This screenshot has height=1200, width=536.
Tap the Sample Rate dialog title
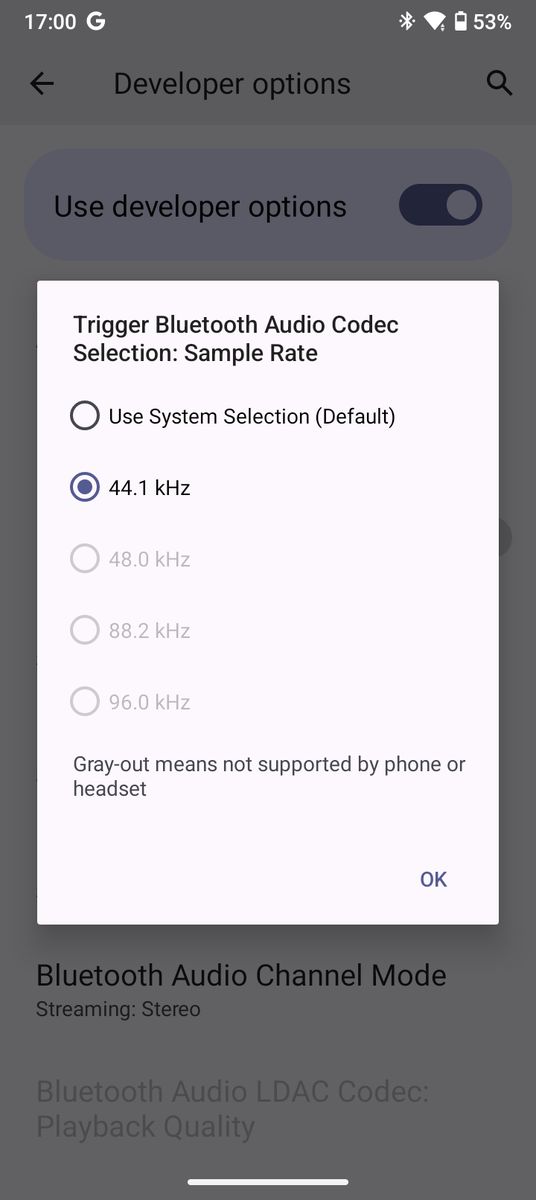(236, 338)
